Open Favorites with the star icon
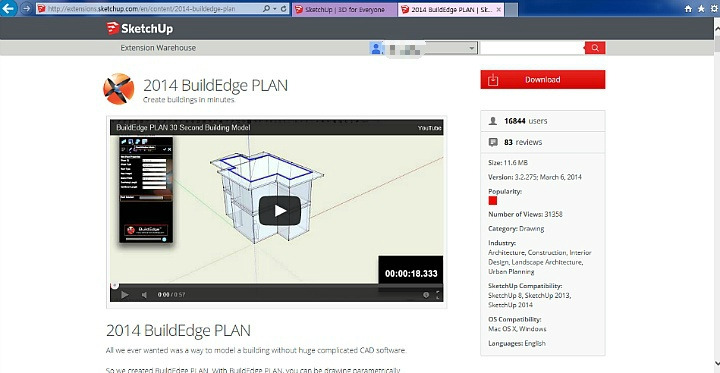This screenshot has height=373, width=720. point(701,9)
